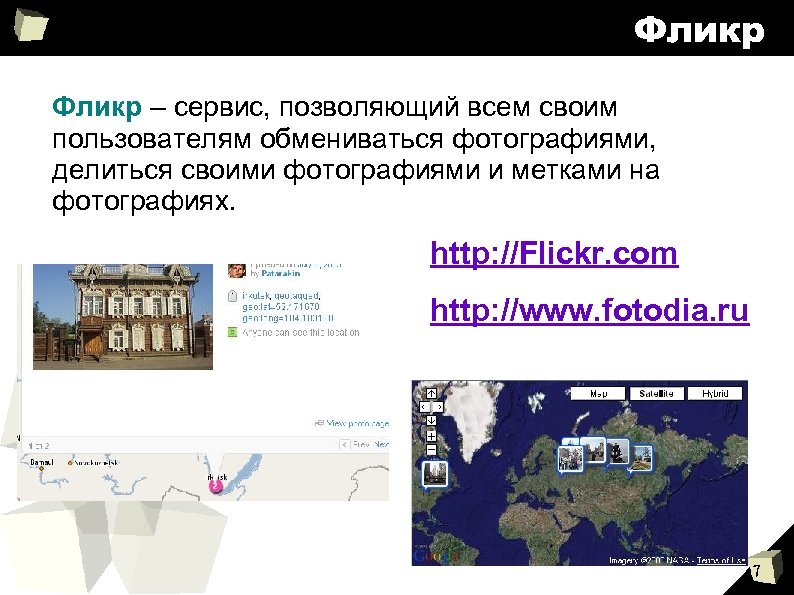Click the Prev arrow button
The image size is (794, 595).
pos(344,445)
